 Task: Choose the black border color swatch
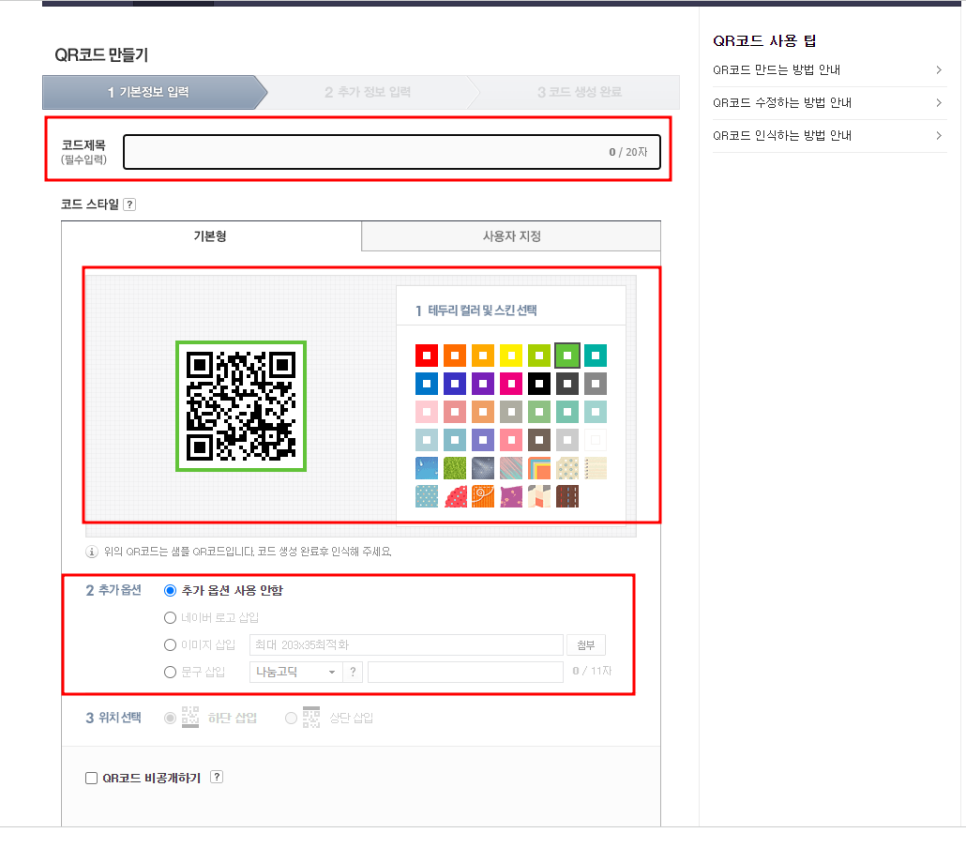(539, 384)
